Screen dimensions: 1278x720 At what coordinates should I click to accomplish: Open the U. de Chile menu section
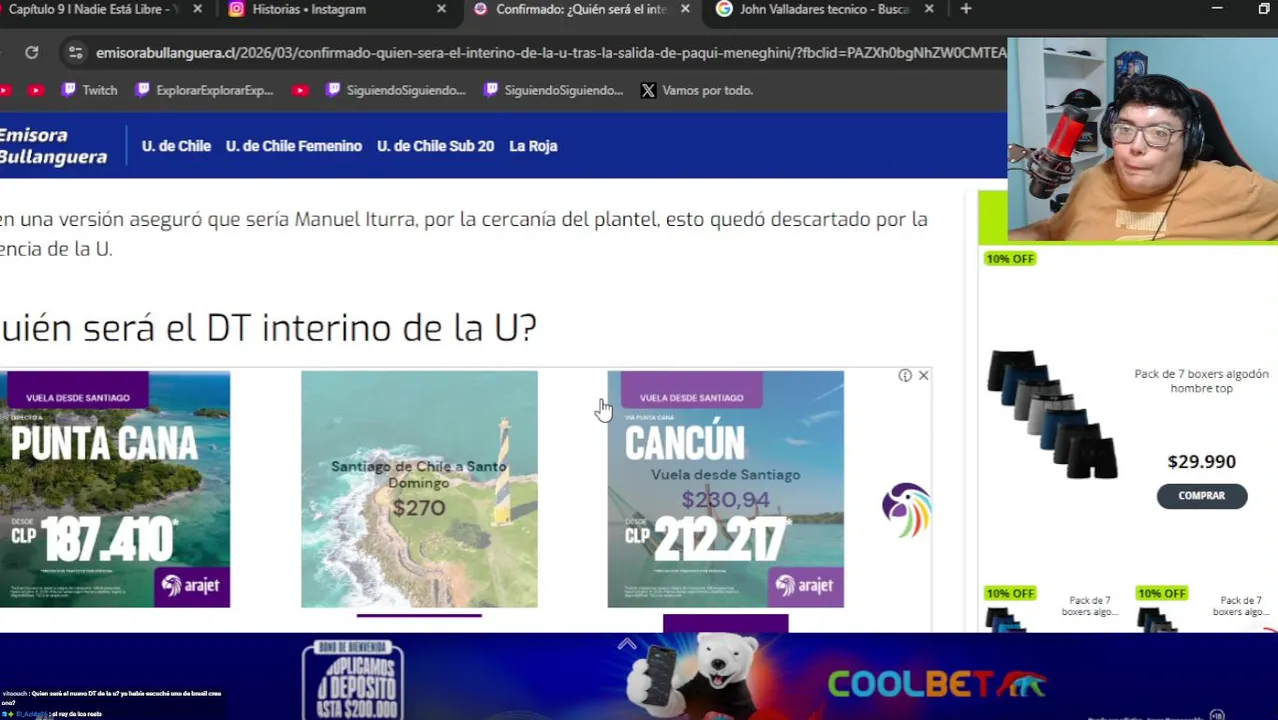176,146
